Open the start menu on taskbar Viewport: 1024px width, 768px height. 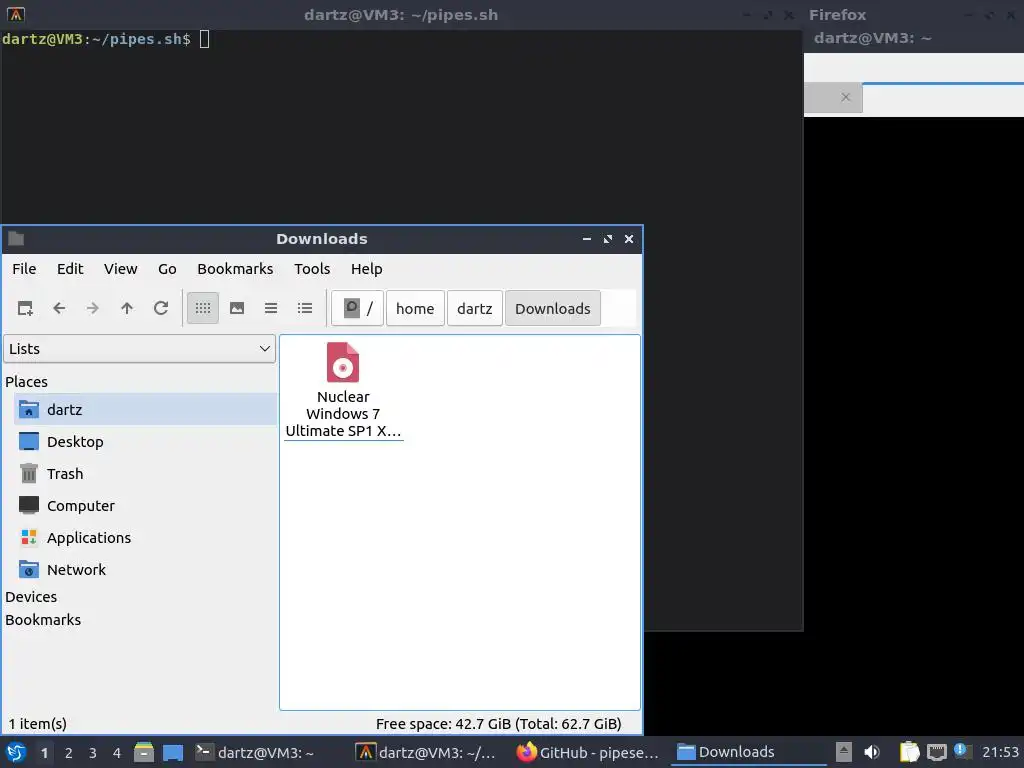pyautogui.click(x=16, y=752)
